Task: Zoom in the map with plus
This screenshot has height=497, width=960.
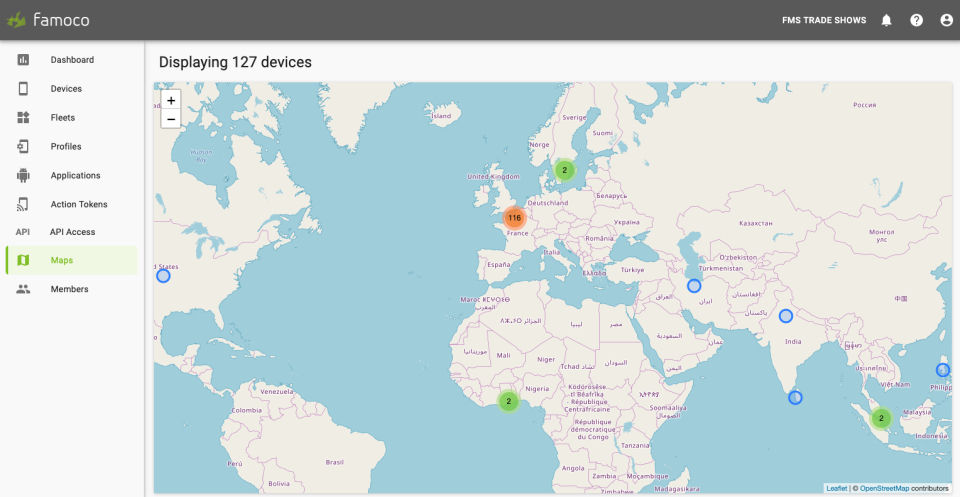Action: 171,100
